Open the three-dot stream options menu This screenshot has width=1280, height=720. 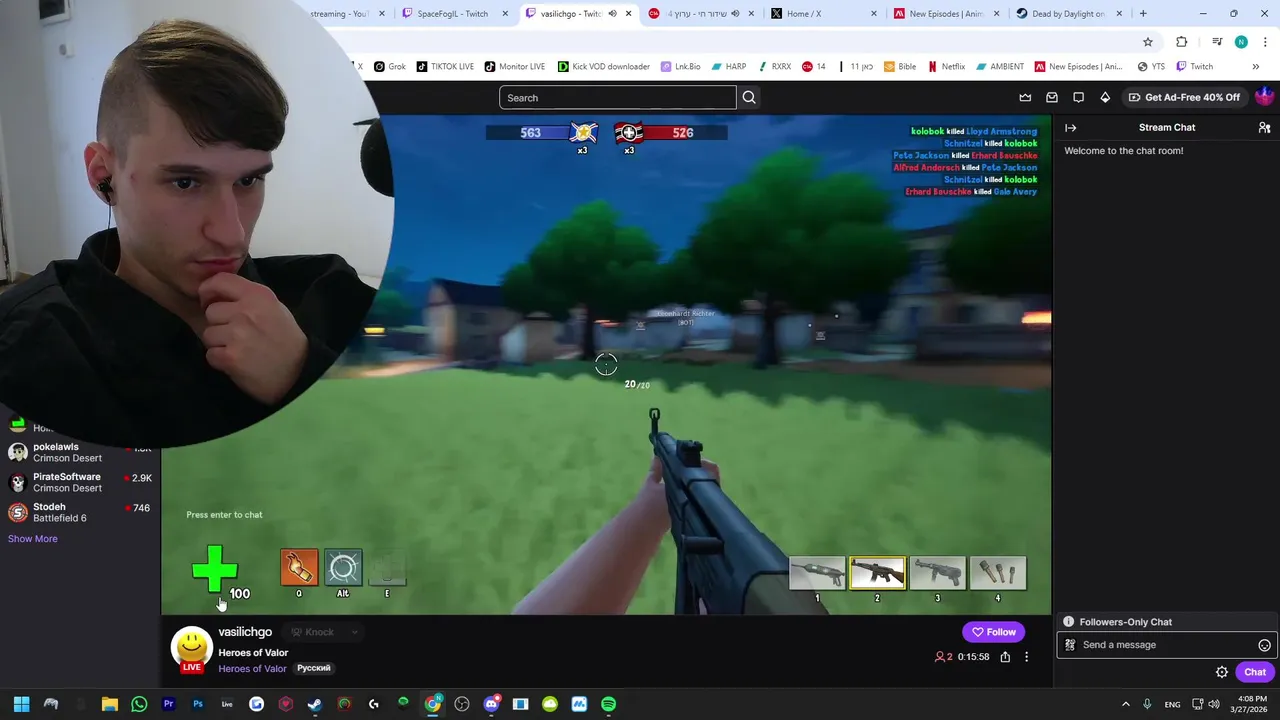(x=1026, y=657)
